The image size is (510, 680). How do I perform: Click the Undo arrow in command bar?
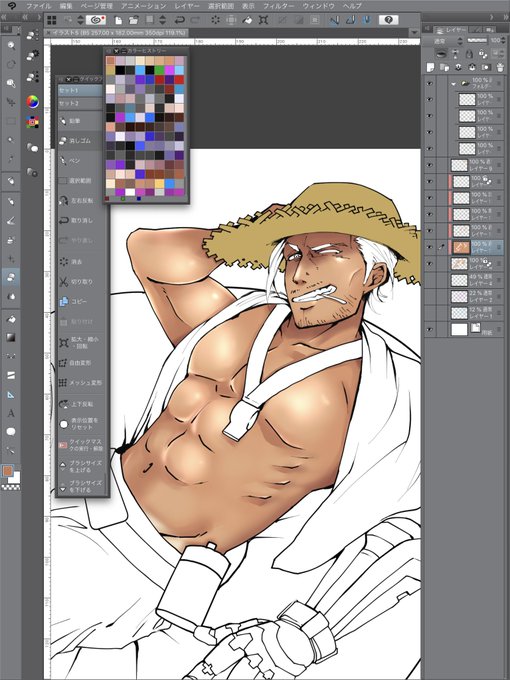pos(180,20)
